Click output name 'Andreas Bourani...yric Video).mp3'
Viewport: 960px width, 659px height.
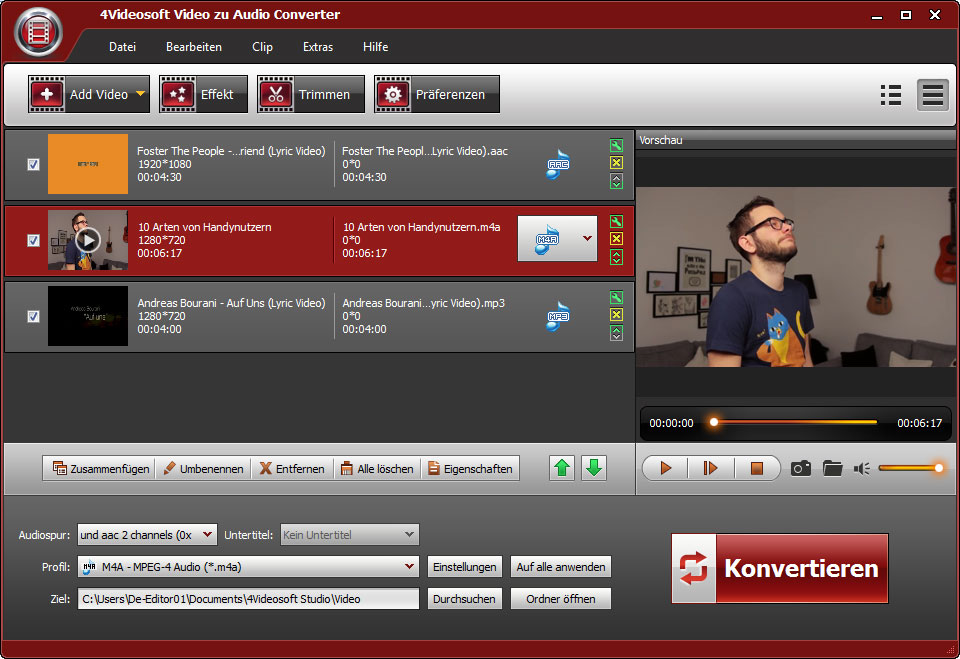[x=424, y=303]
